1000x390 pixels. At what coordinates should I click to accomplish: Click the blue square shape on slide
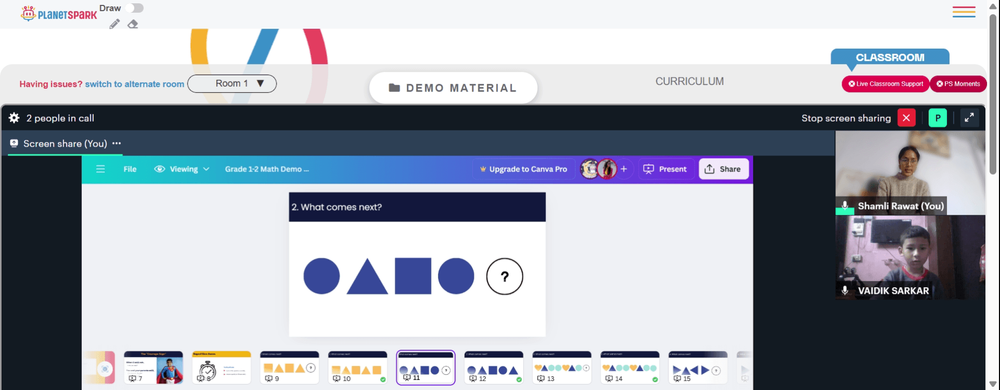pos(413,276)
